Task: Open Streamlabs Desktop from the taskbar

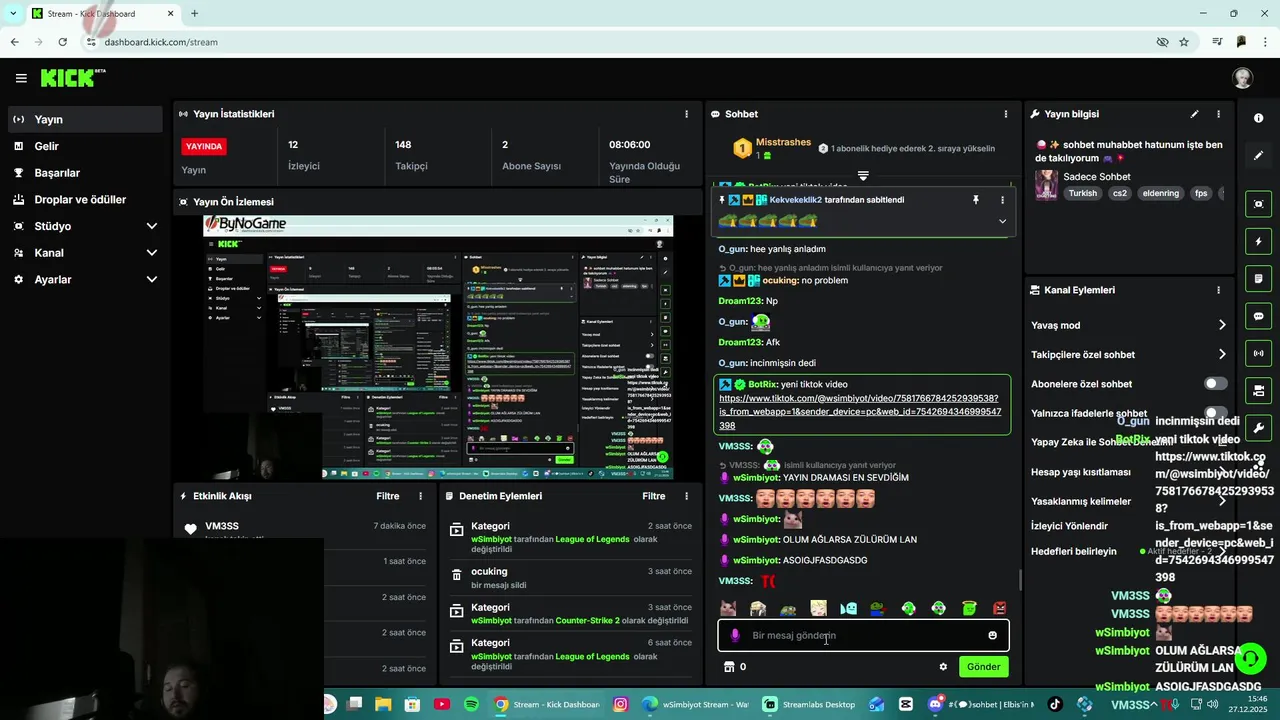Action: tap(810, 704)
